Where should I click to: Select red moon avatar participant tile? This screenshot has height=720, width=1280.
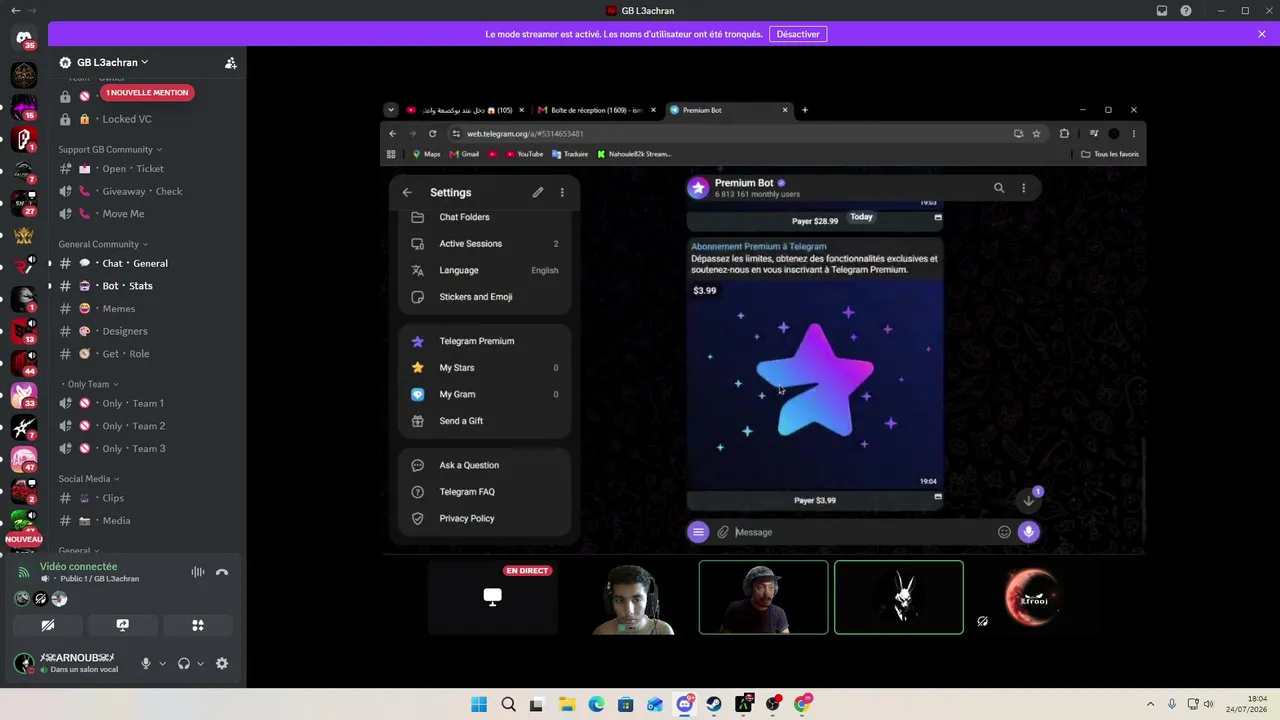1032,597
